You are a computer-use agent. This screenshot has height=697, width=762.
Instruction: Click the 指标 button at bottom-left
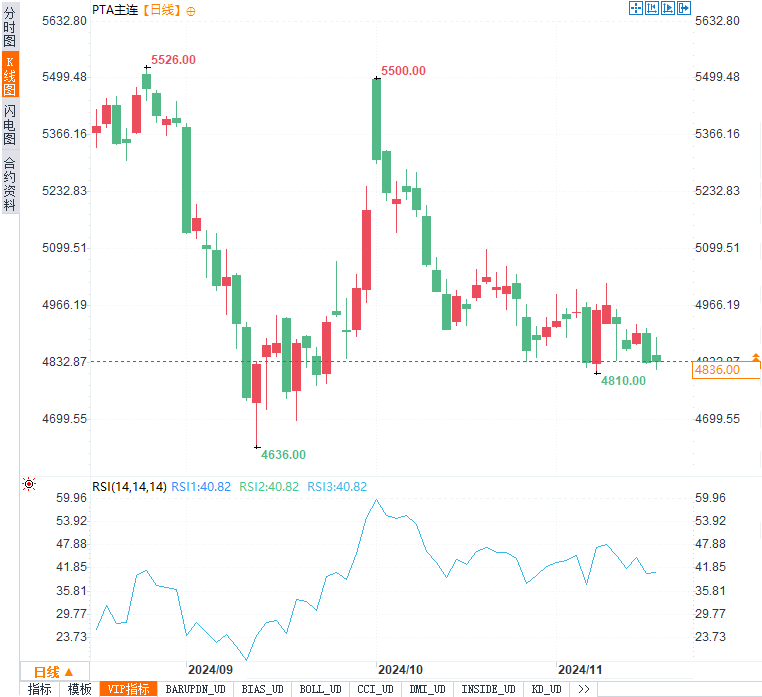coord(40,689)
